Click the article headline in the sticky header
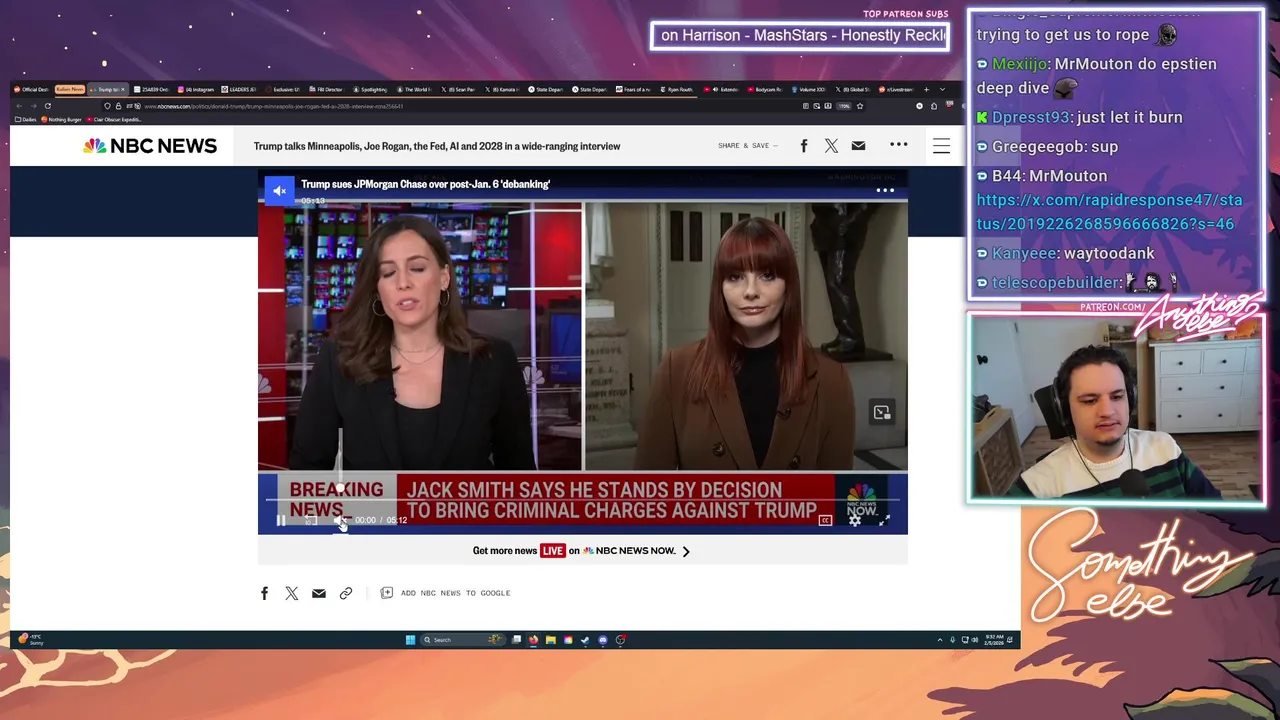Screen dimensions: 1280x720 coord(437,146)
